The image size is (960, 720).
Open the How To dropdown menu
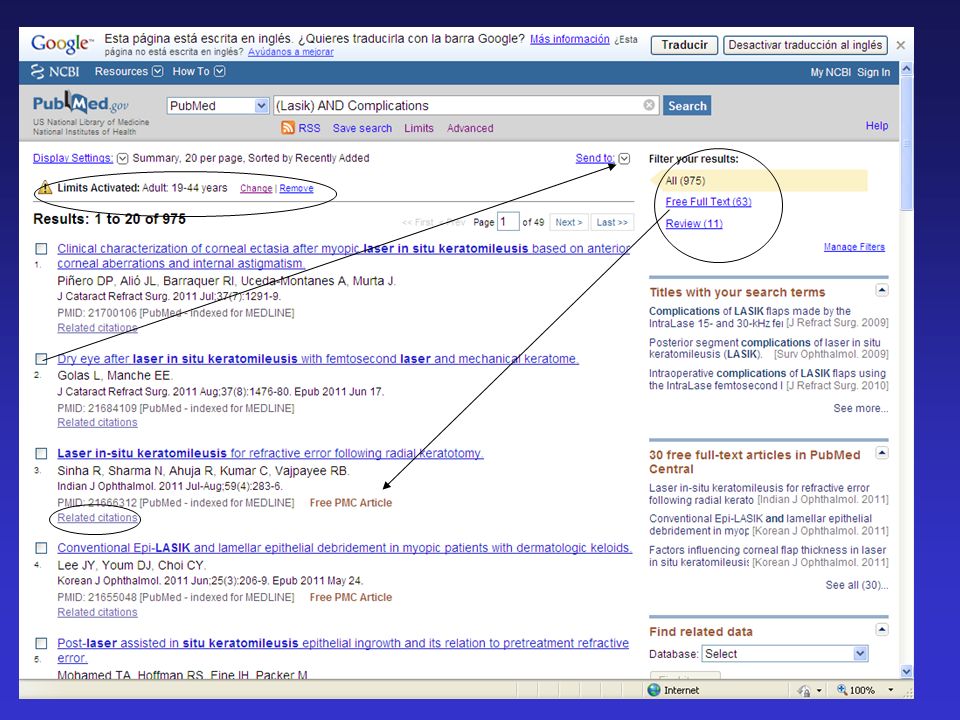198,72
